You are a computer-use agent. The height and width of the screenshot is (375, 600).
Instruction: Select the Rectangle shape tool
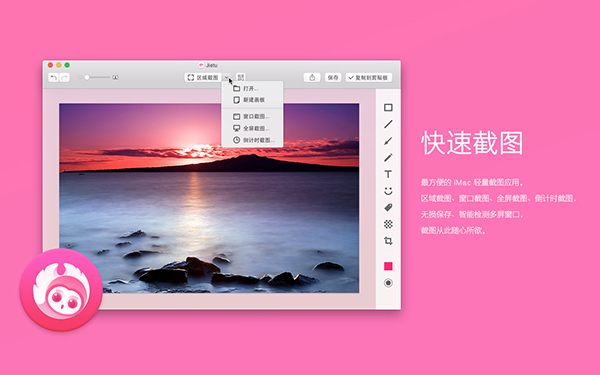point(388,108)
